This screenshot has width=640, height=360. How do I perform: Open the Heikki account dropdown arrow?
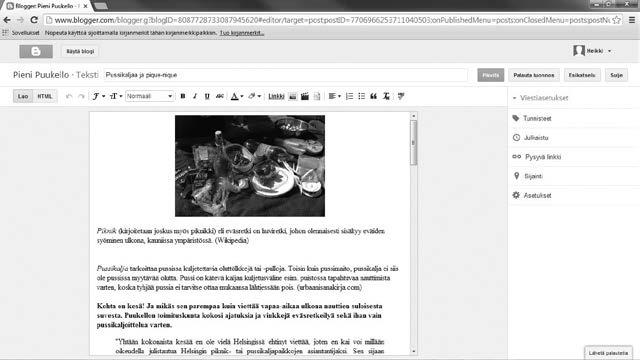pyautogui.click(x=610, y=51)
